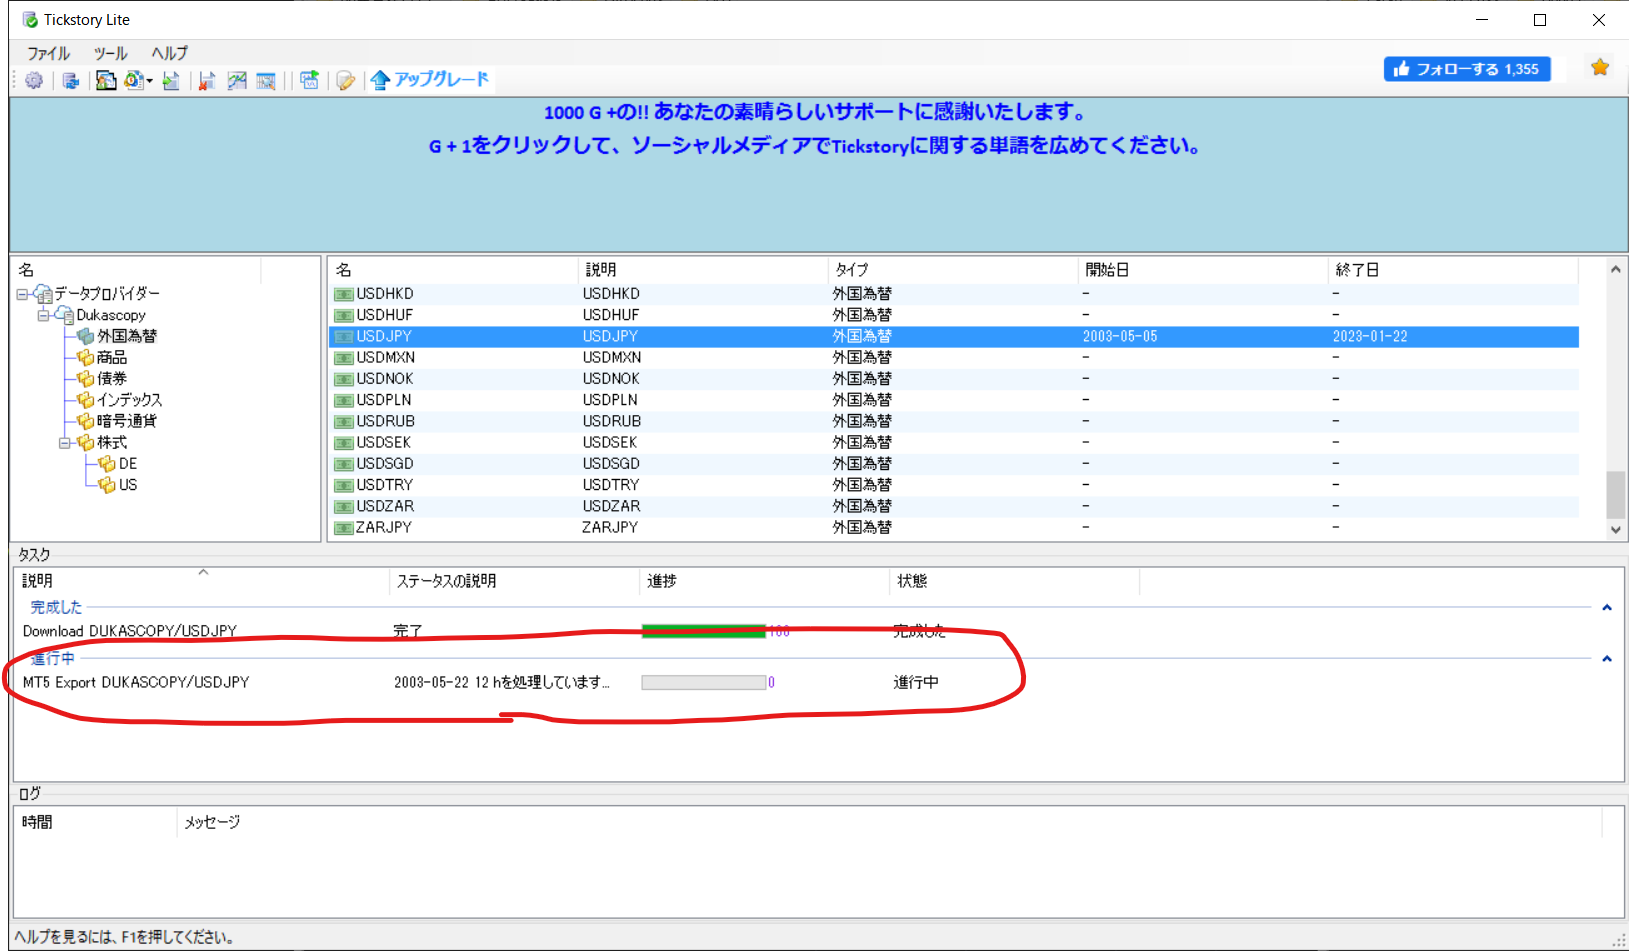
Task: Click the Download task green progress bar
Action: [x=704, y=631]
